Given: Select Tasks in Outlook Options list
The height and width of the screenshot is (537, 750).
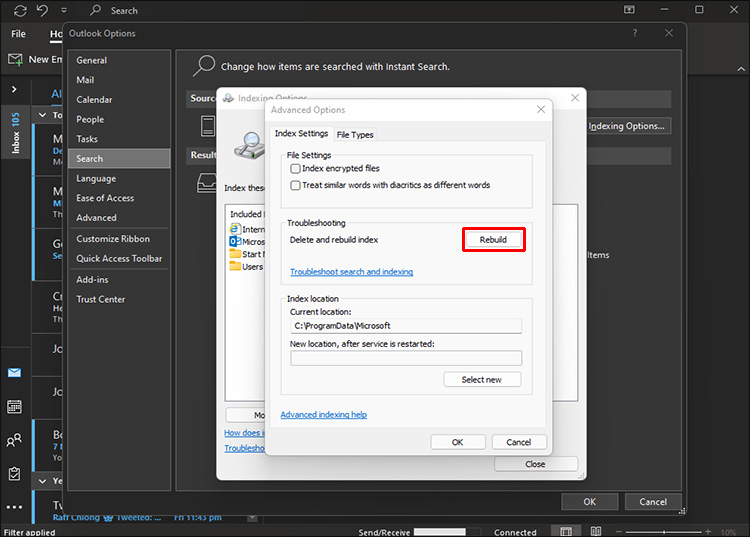Looking at the screenshot, I should tap(119, 139).
